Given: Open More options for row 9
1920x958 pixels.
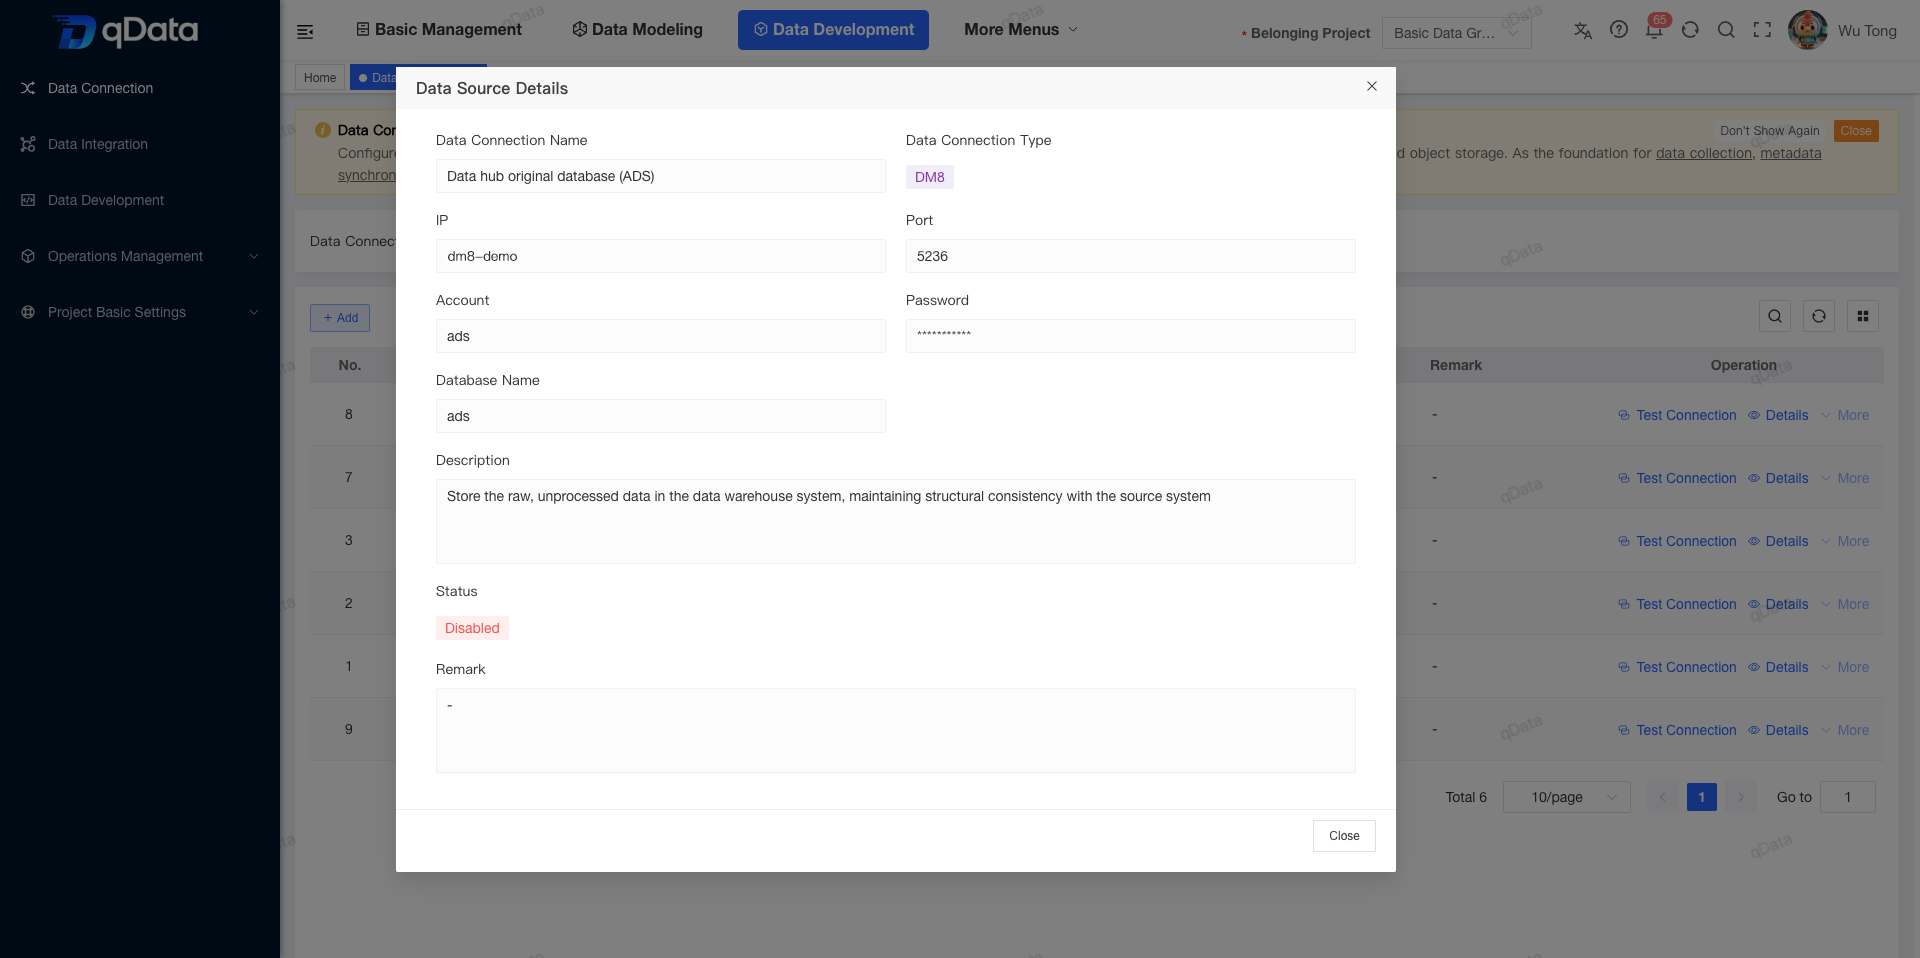Looking at the screenshot, I should 1845,730.
